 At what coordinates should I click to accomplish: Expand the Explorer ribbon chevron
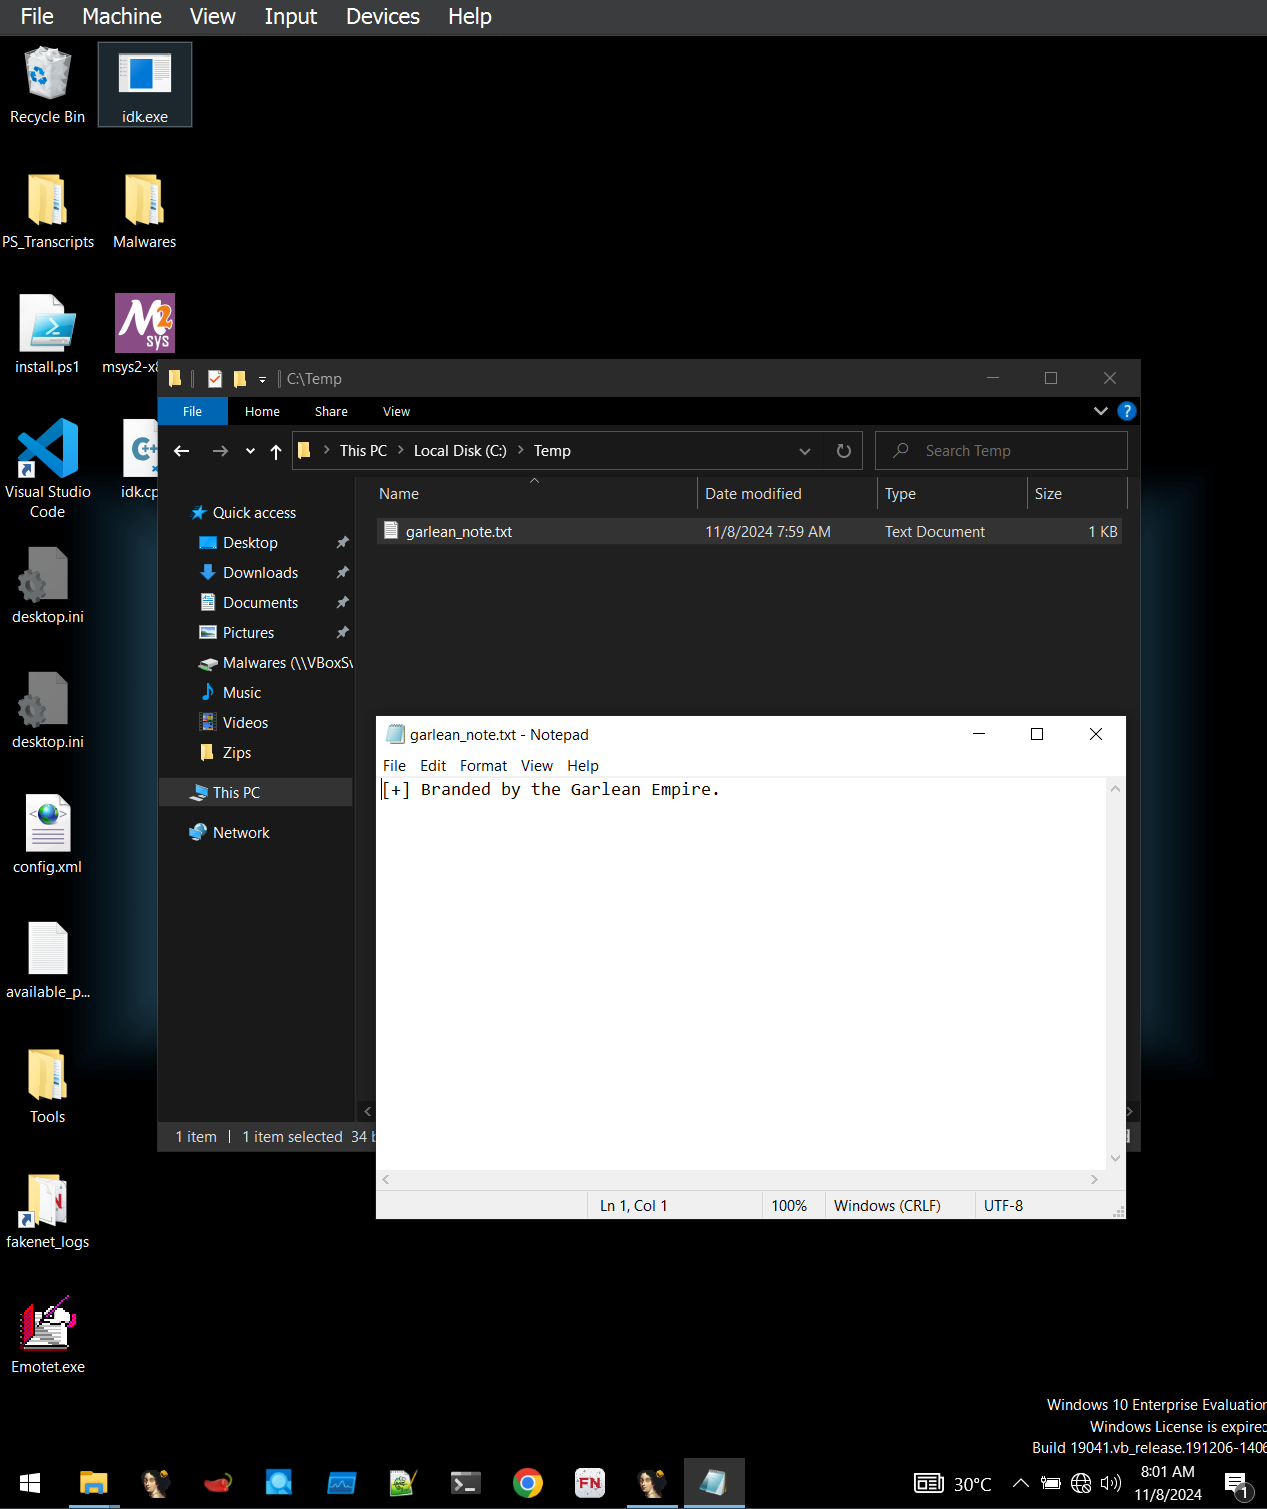[x=1100, y=411]
